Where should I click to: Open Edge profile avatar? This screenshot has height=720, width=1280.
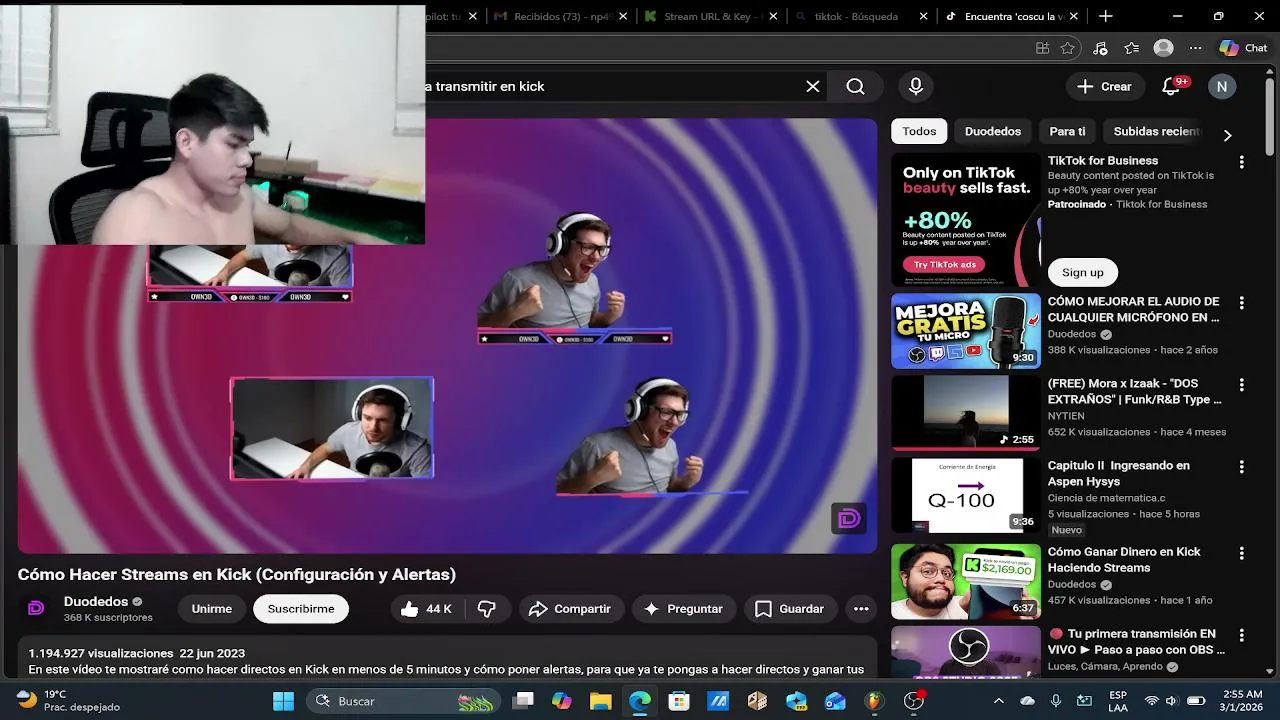[1163, 48]
